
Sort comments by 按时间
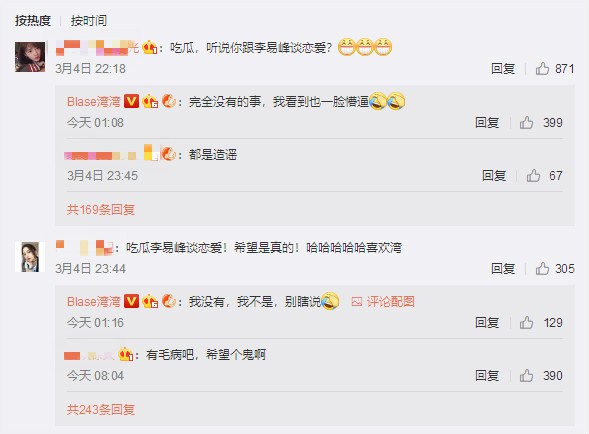pyautogui.click(x=89, y=20)
